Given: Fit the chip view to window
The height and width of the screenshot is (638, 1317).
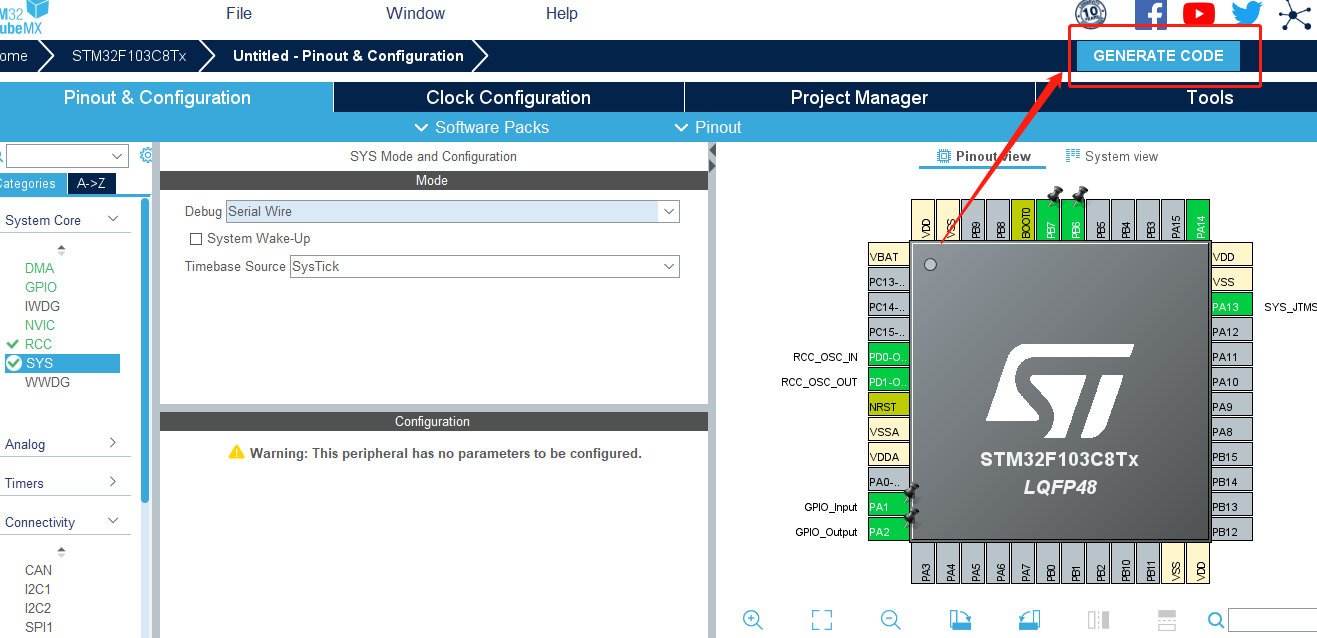Looking at the screenshot, I should point(822,620).
